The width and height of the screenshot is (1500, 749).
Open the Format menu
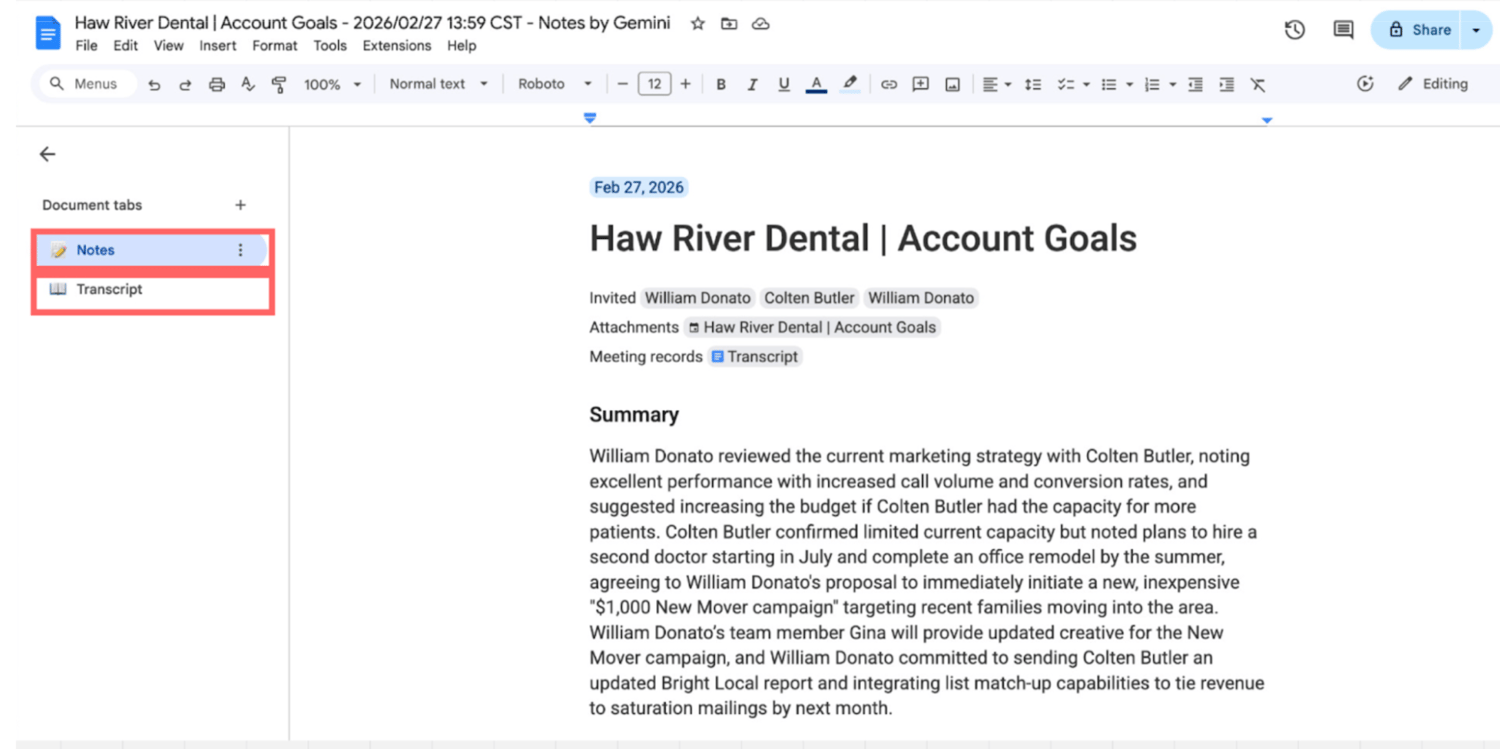click(275, 46)
